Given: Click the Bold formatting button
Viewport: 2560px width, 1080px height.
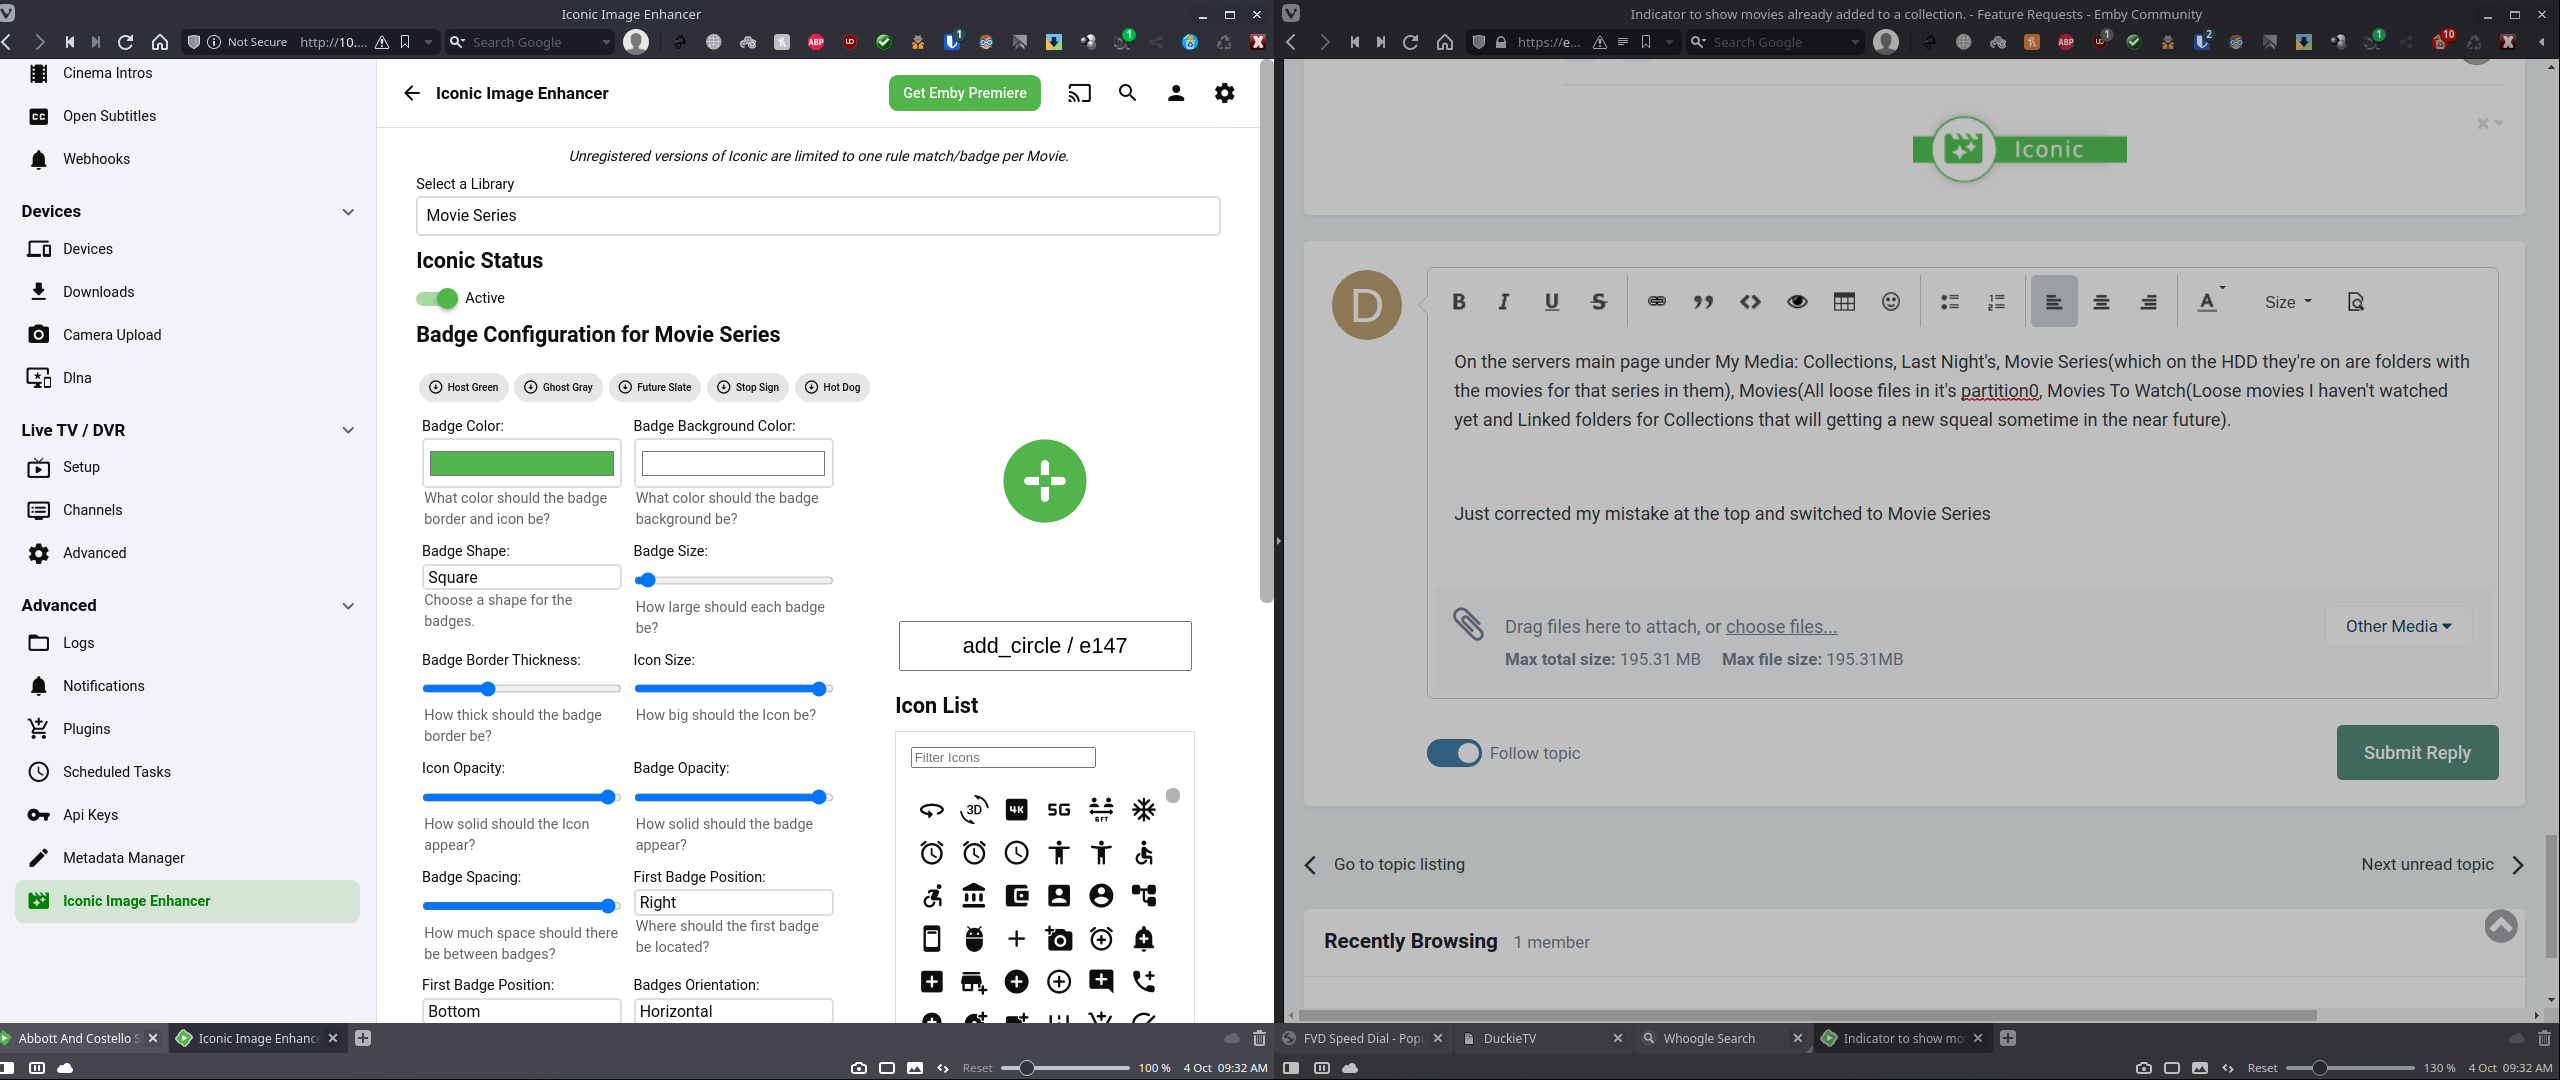Looking at the screenshot, I should click(x=1458, y=302).
